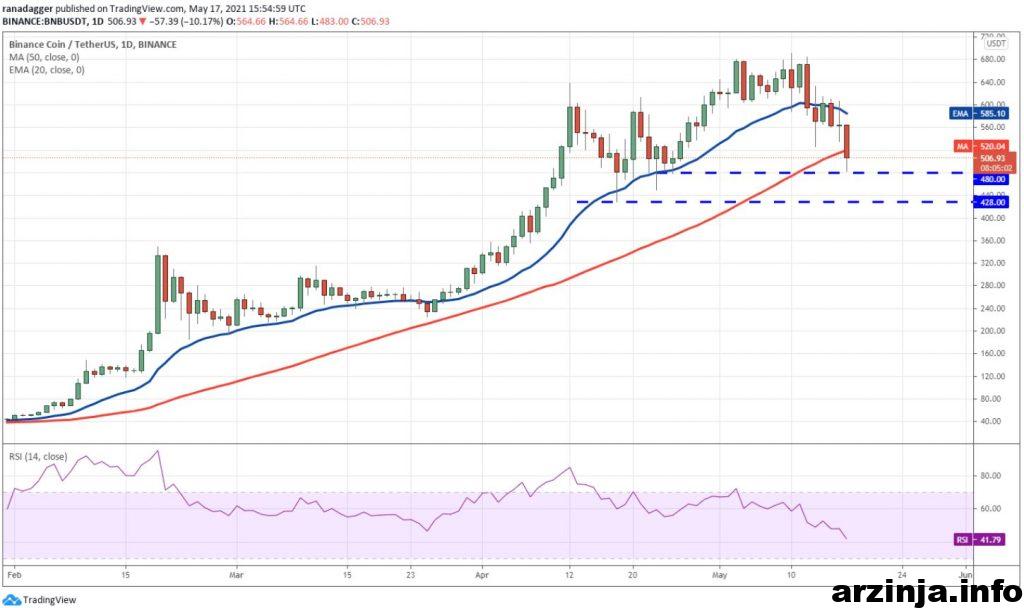The height and width of the screenshot is (608, 1024).
Task: Click the 80.00 label on RSI axis
Action: tap(991, 475)
